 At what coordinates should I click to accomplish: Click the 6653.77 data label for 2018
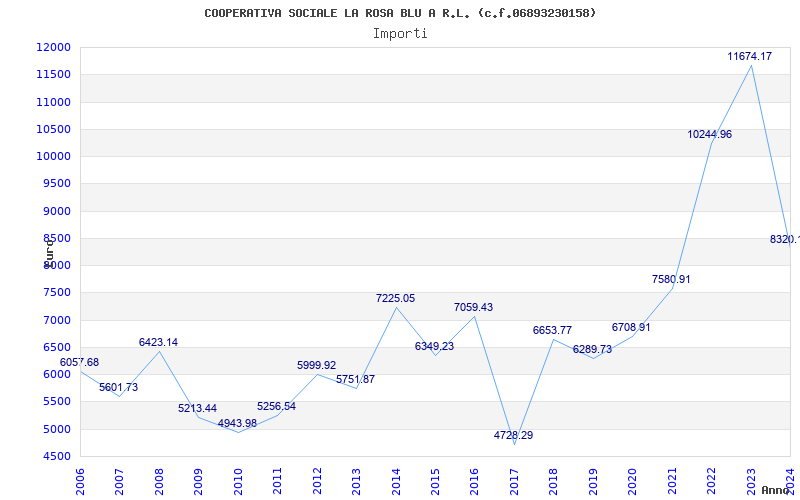(x=552, y=331)
